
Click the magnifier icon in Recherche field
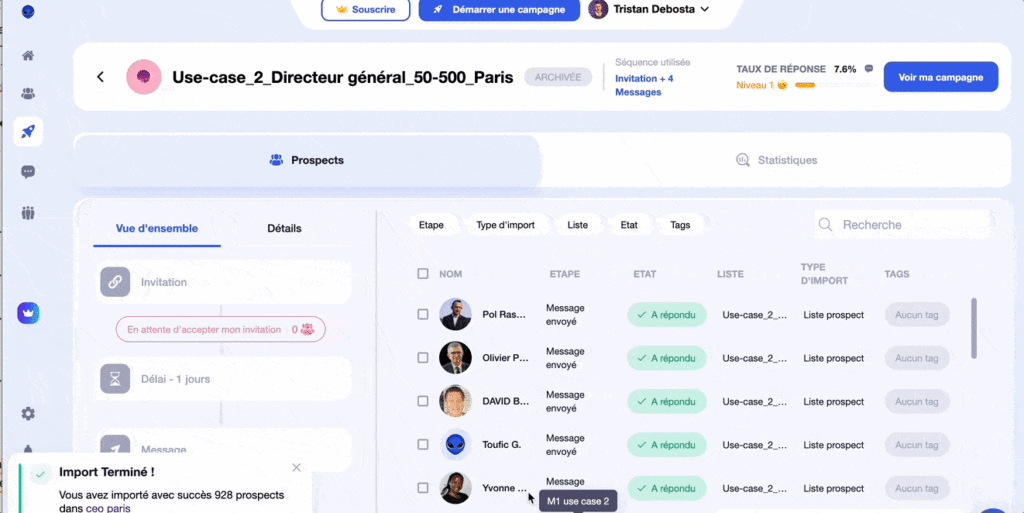(825, 225)
